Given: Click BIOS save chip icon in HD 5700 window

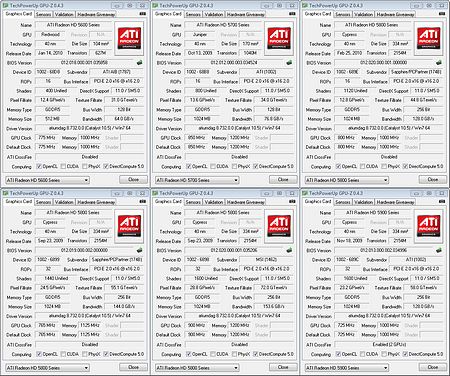Looking at the screenshot, I should coord(289,63).
